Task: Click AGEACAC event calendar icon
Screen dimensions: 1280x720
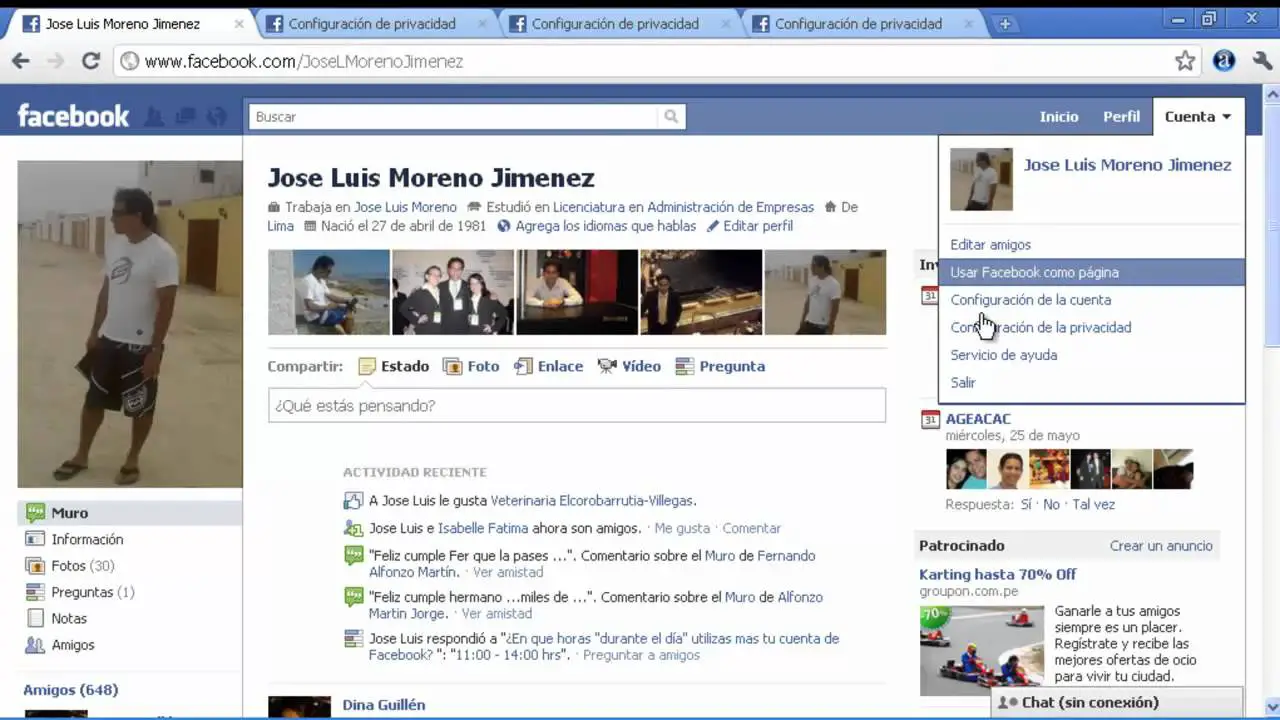Action: [x=930, y=419]
